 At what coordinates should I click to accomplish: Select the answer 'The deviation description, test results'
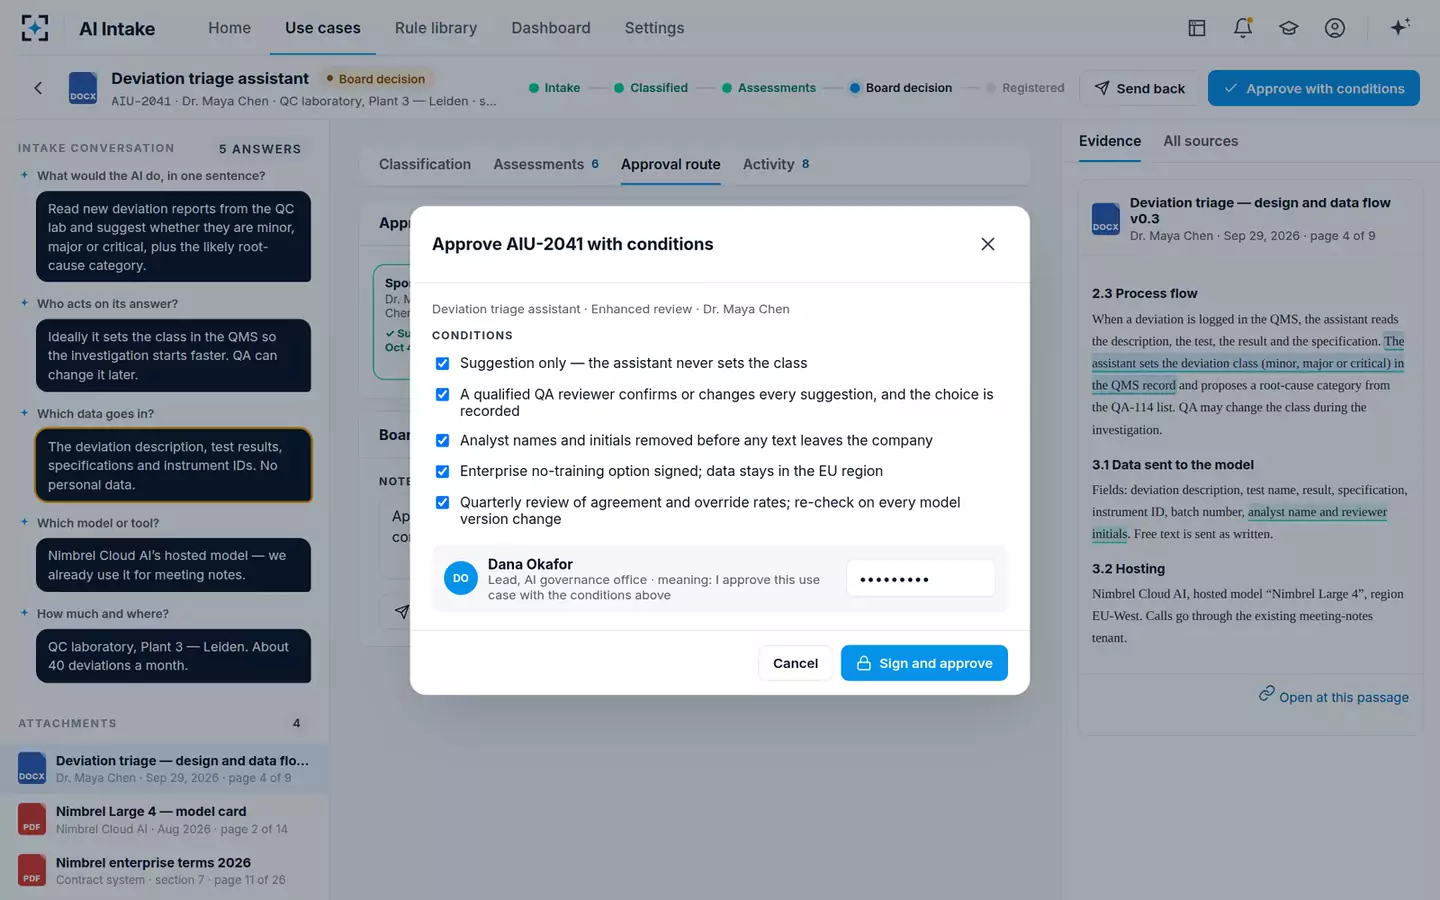(174, 465)
